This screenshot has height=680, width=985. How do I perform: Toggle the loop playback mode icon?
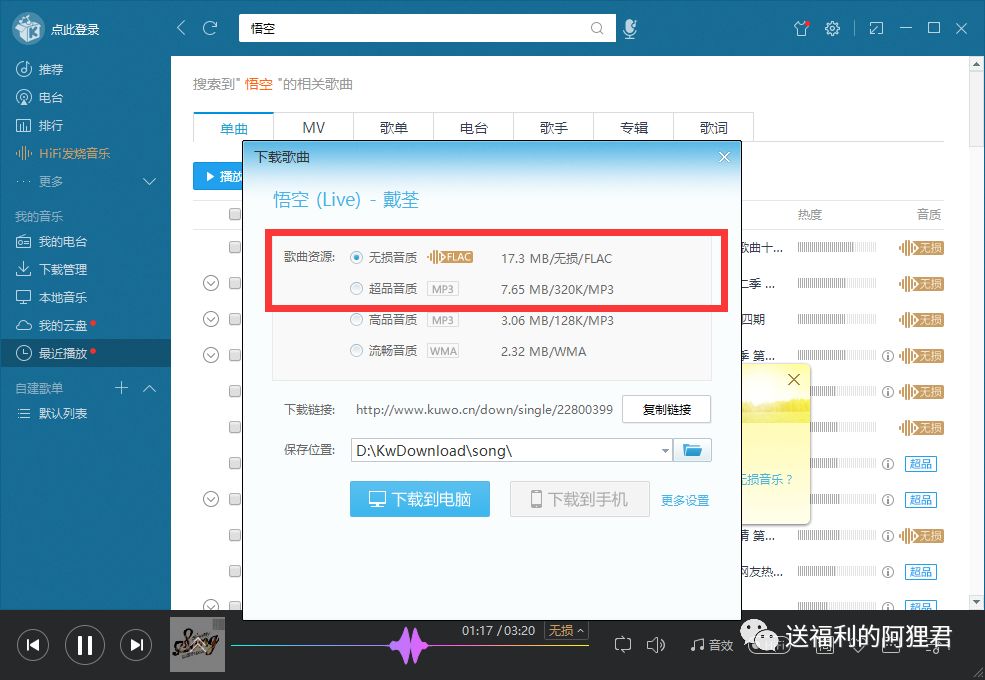(x=623, y=645)
